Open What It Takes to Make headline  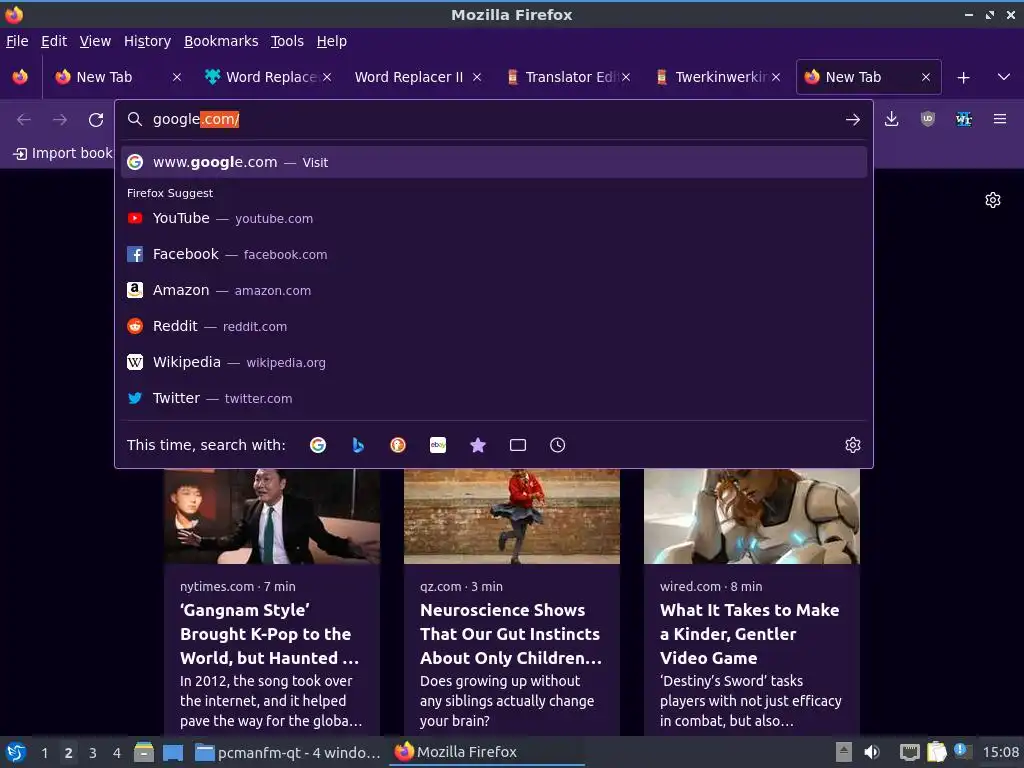pyautogui.click(x=750, y=634)
